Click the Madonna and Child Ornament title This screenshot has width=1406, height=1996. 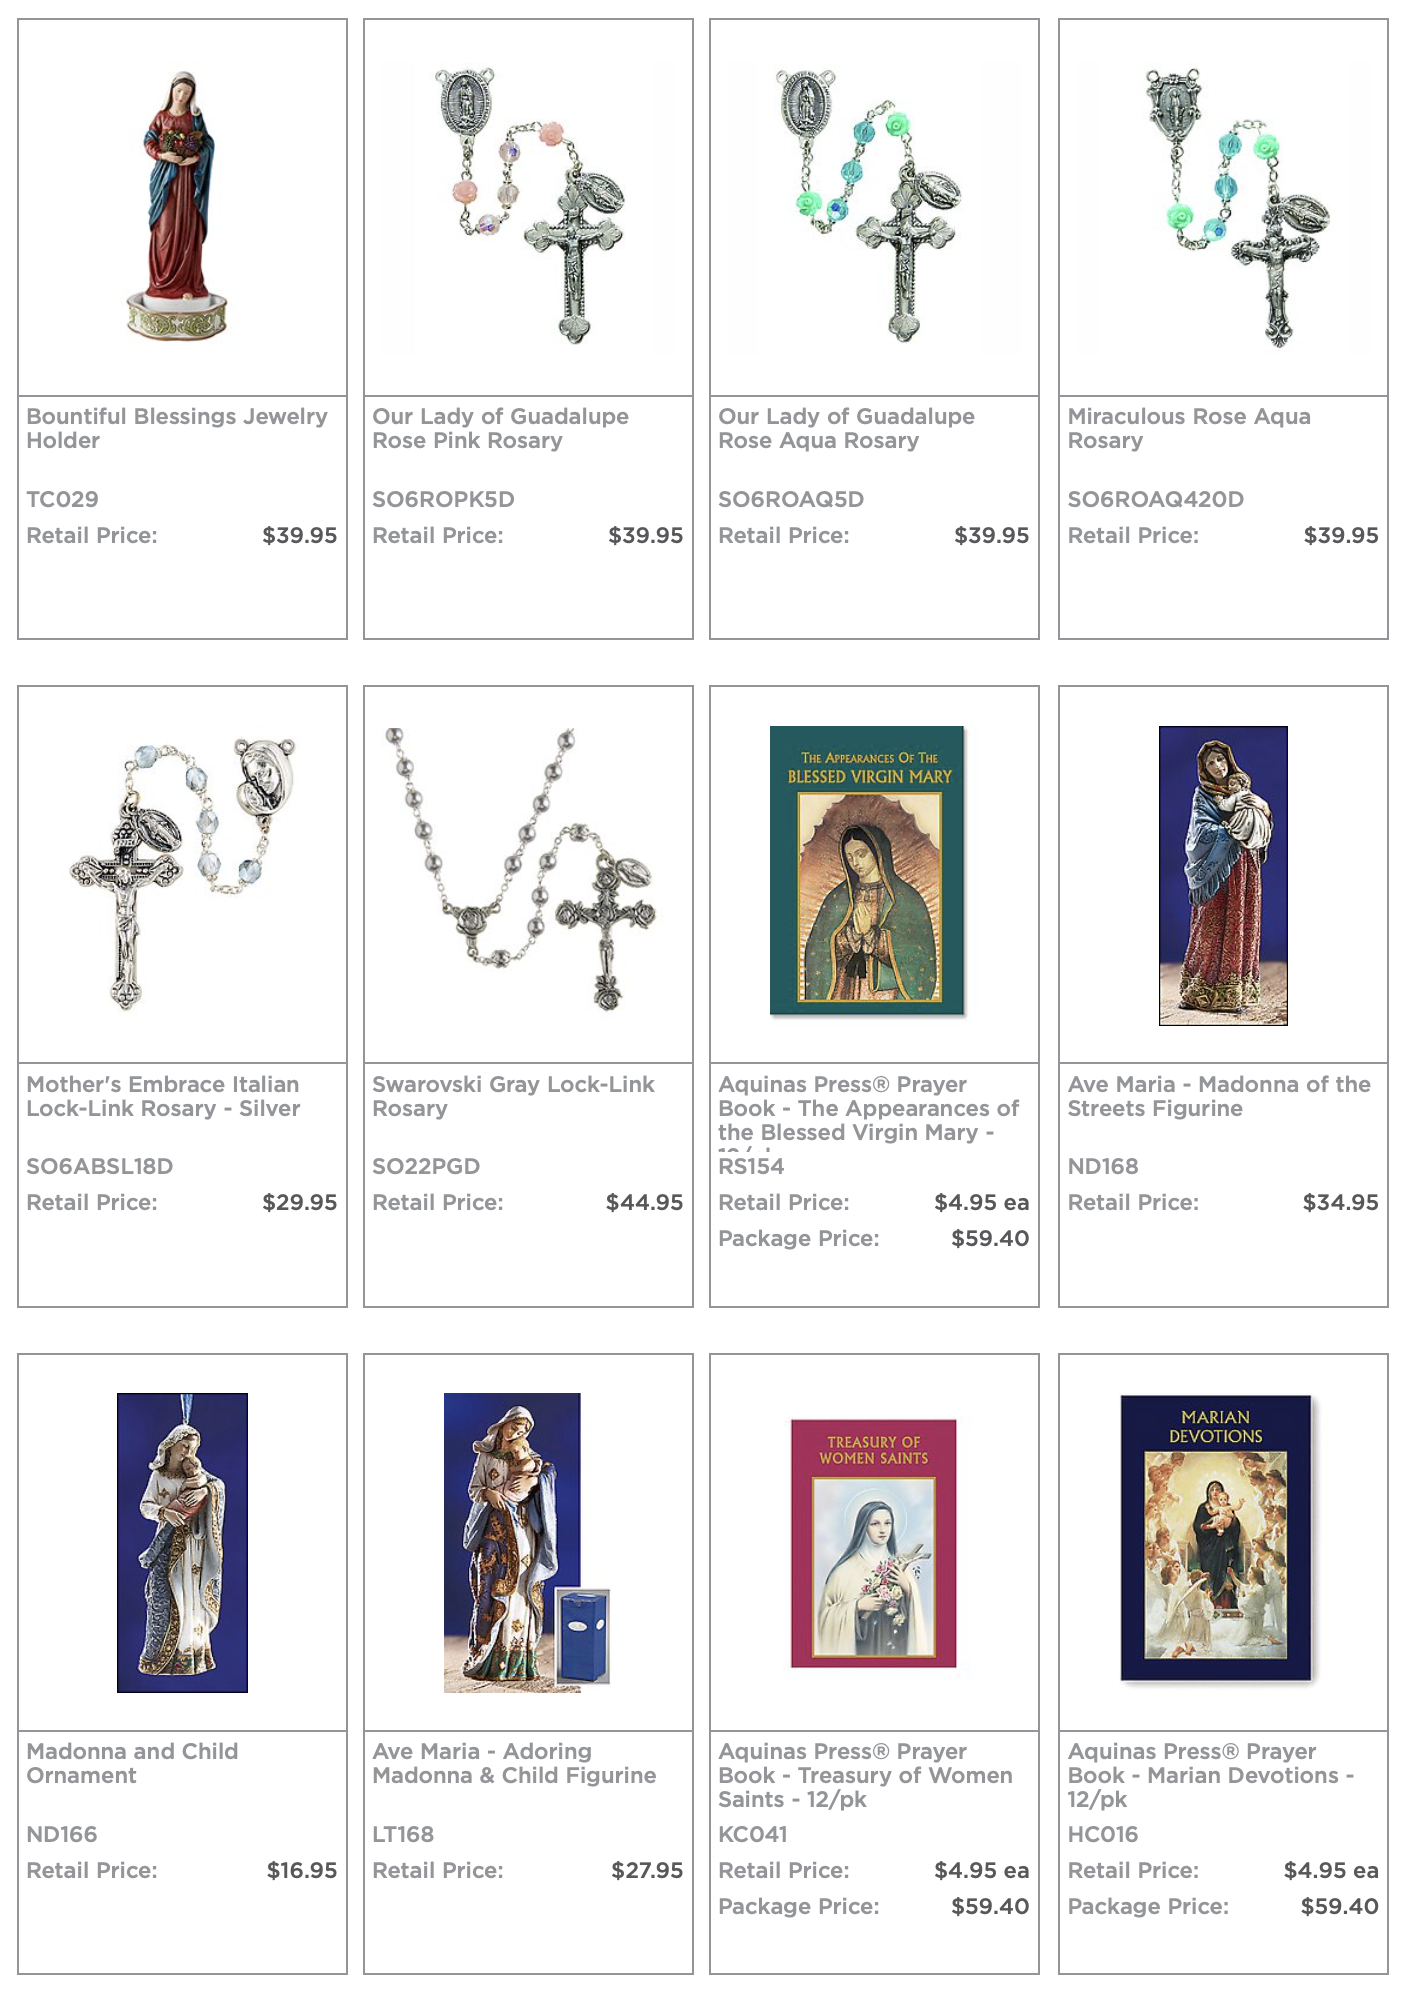click(132, 1763)
